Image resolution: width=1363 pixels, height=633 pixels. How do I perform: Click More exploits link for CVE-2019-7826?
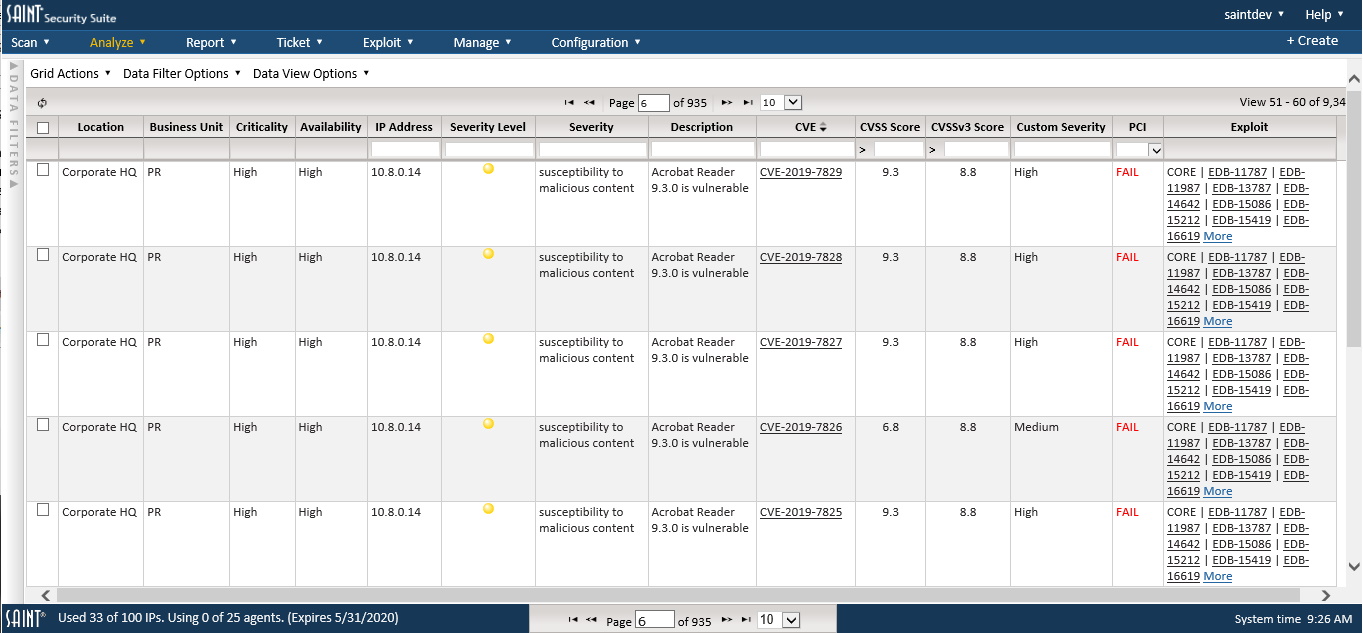click(1218, 491)
